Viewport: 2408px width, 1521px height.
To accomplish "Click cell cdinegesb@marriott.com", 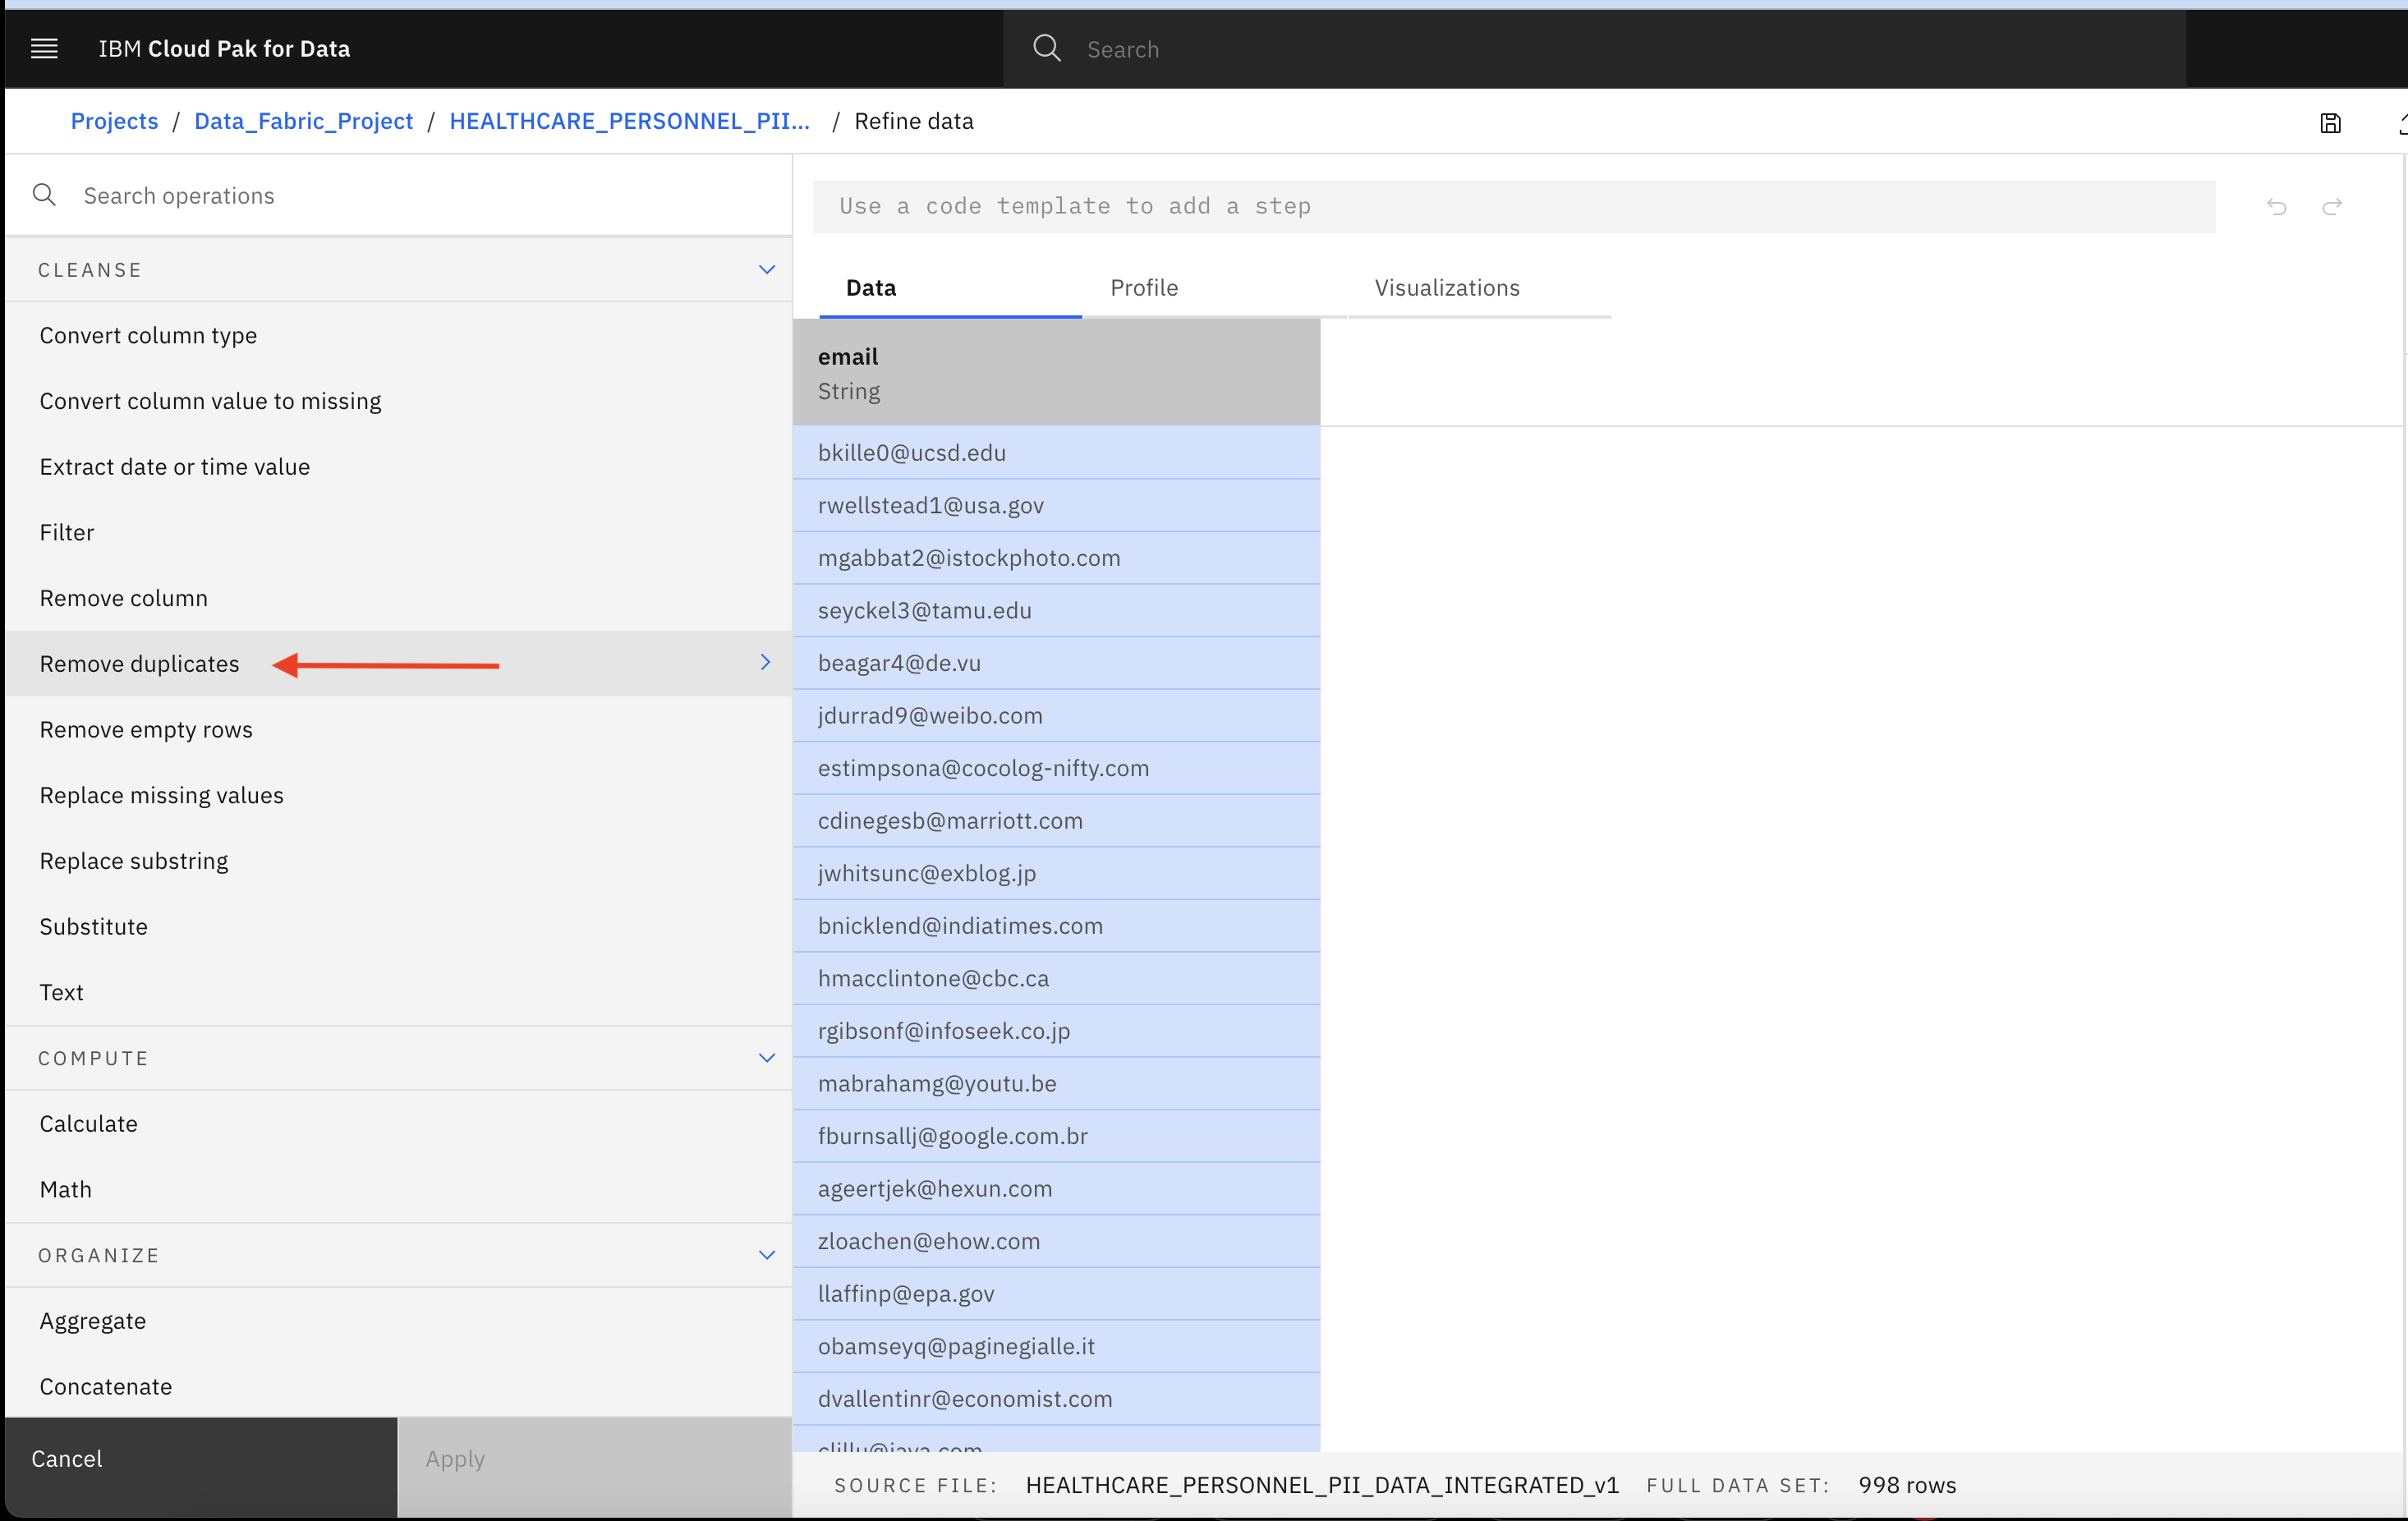I will pos(1056,821).
